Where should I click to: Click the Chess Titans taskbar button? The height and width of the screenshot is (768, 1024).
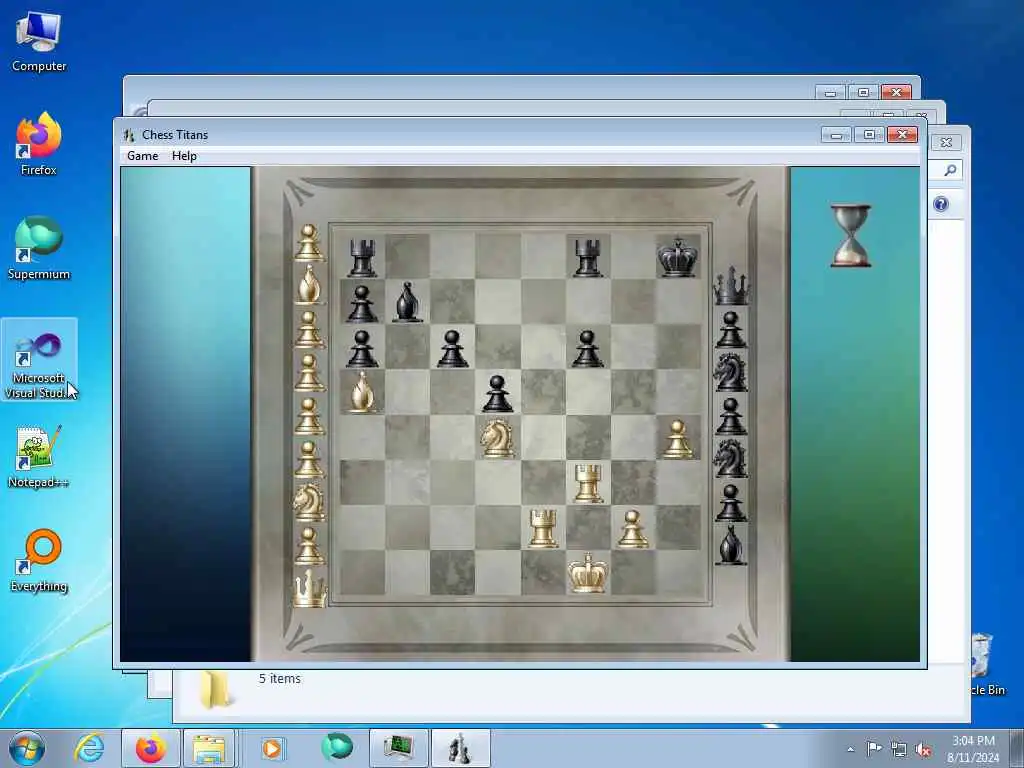point(461,748)
